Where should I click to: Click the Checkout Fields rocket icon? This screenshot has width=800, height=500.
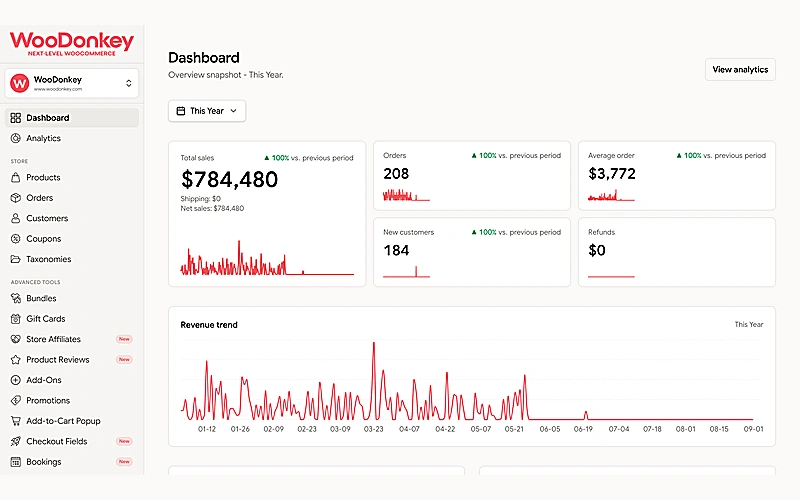click(x=16, y=441)
